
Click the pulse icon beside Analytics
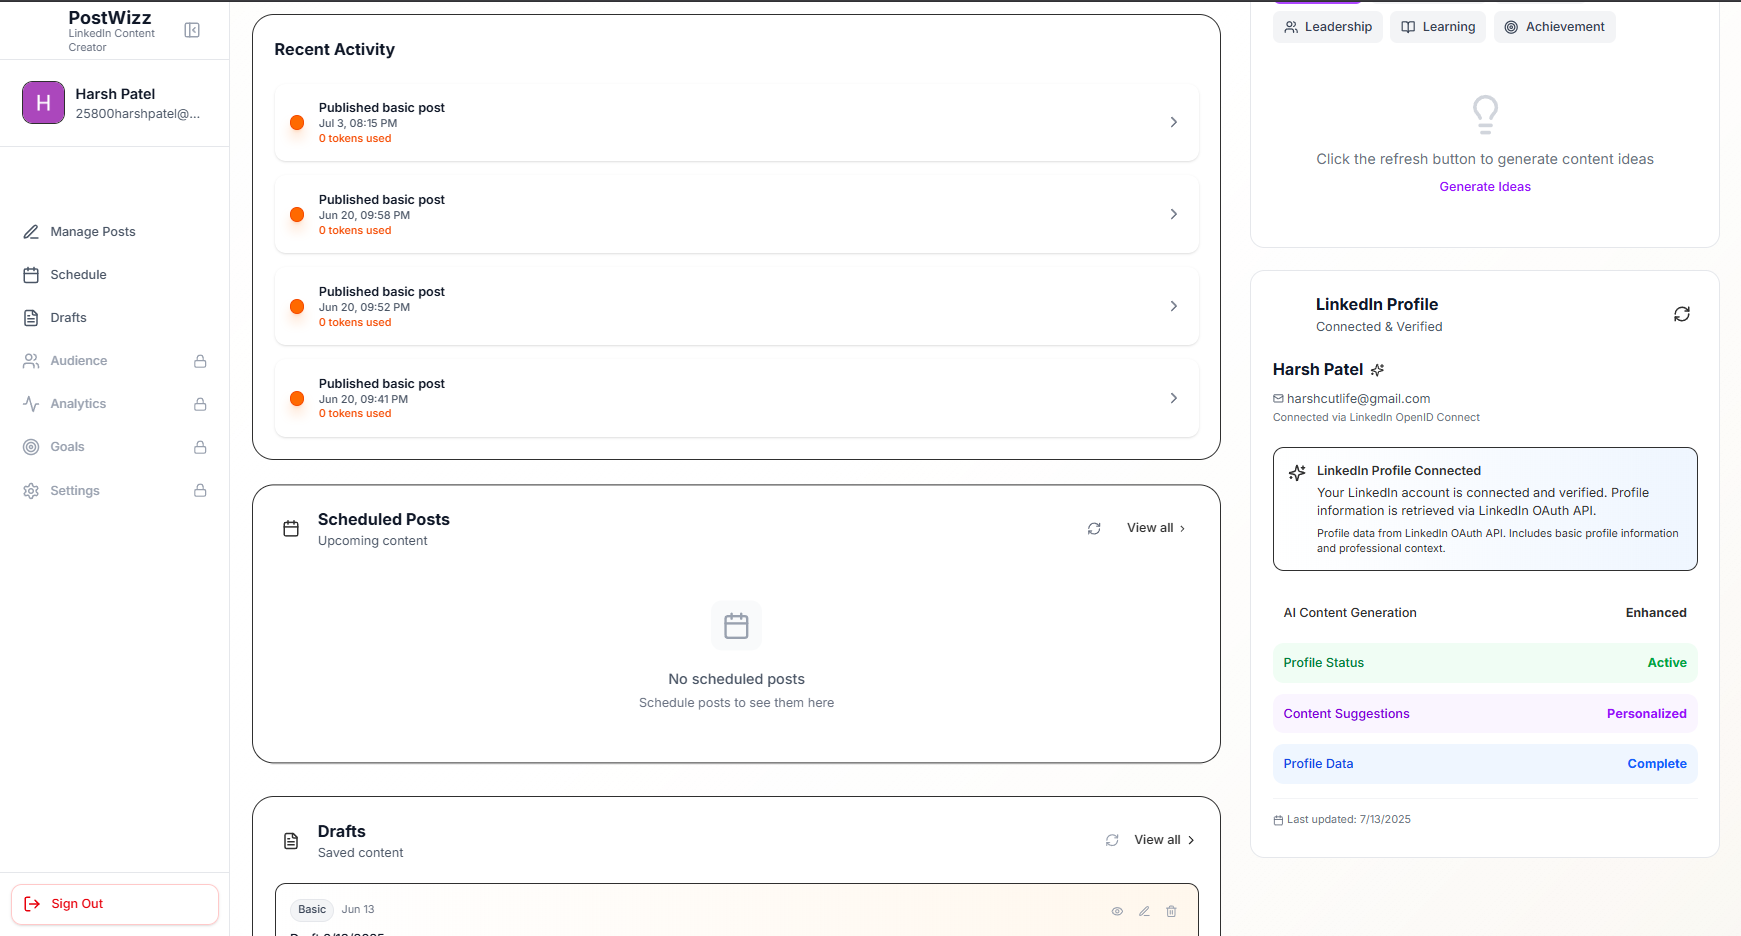click(31, 404)
